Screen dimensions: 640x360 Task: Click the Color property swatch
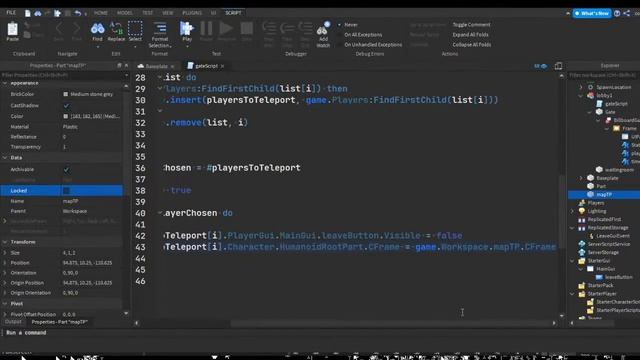(66, 116)
